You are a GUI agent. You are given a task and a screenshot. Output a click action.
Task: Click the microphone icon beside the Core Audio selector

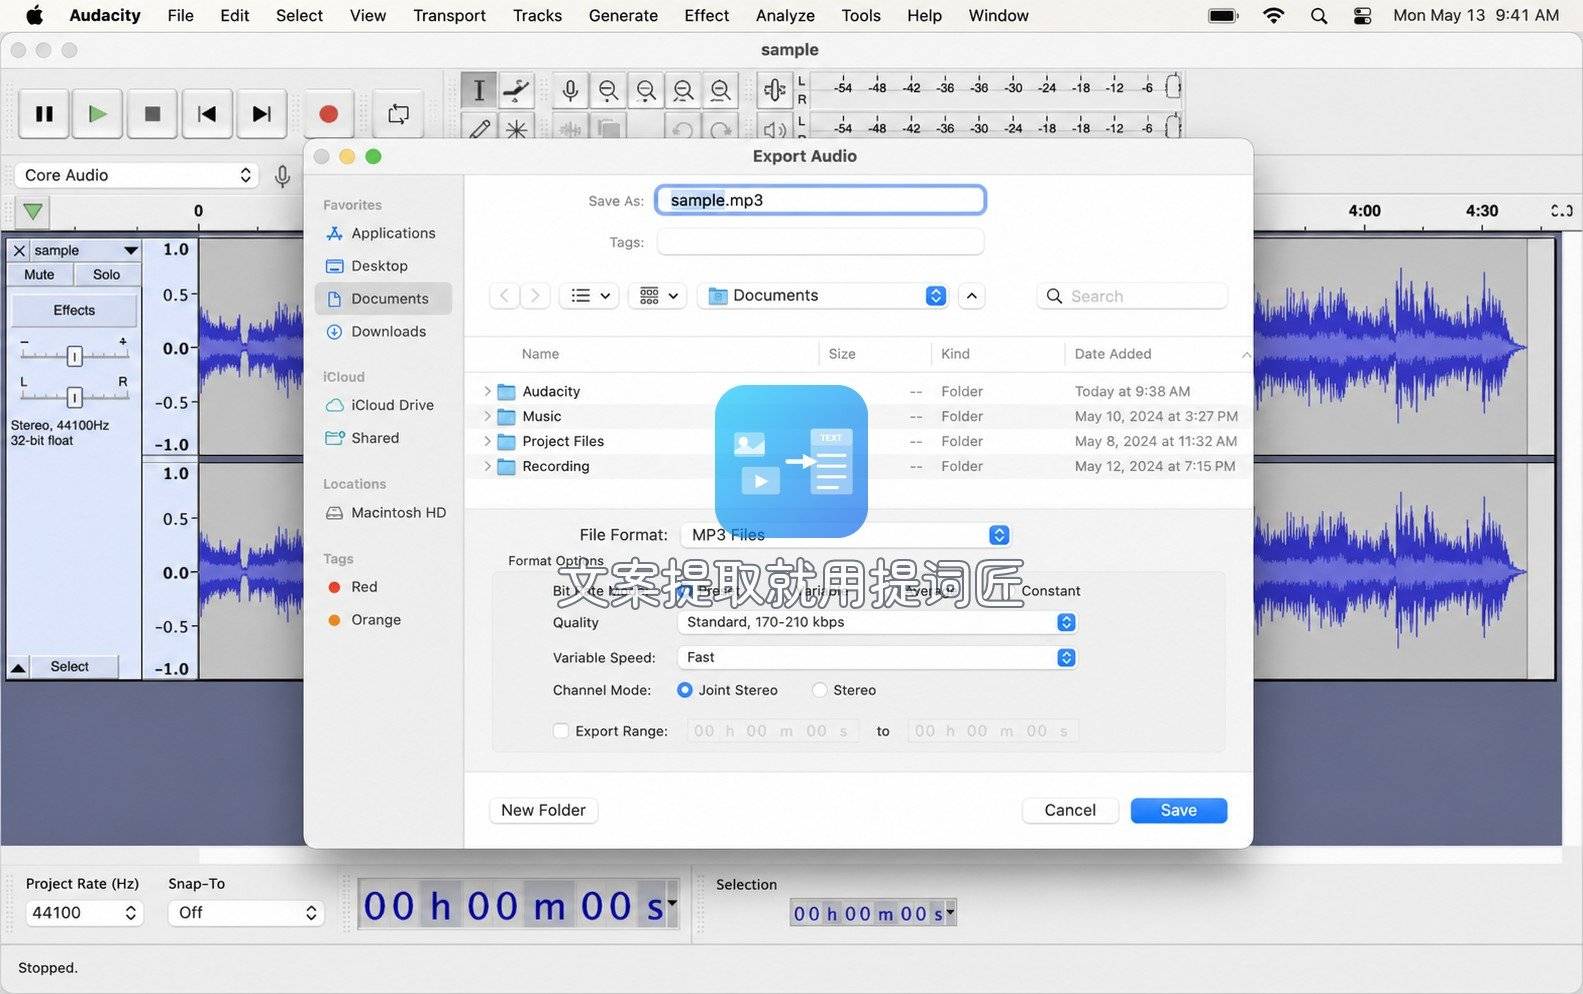(x=283, y=176)
